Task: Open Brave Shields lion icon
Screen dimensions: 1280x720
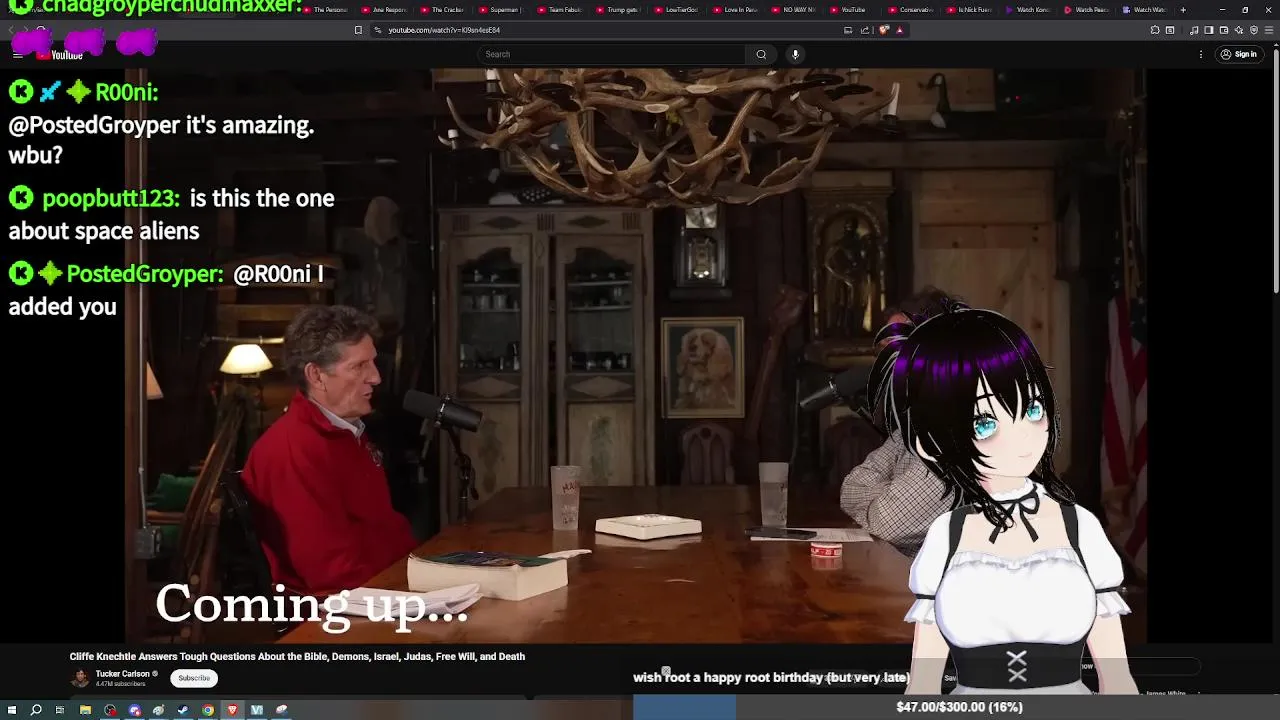Action: pos(883,30)
